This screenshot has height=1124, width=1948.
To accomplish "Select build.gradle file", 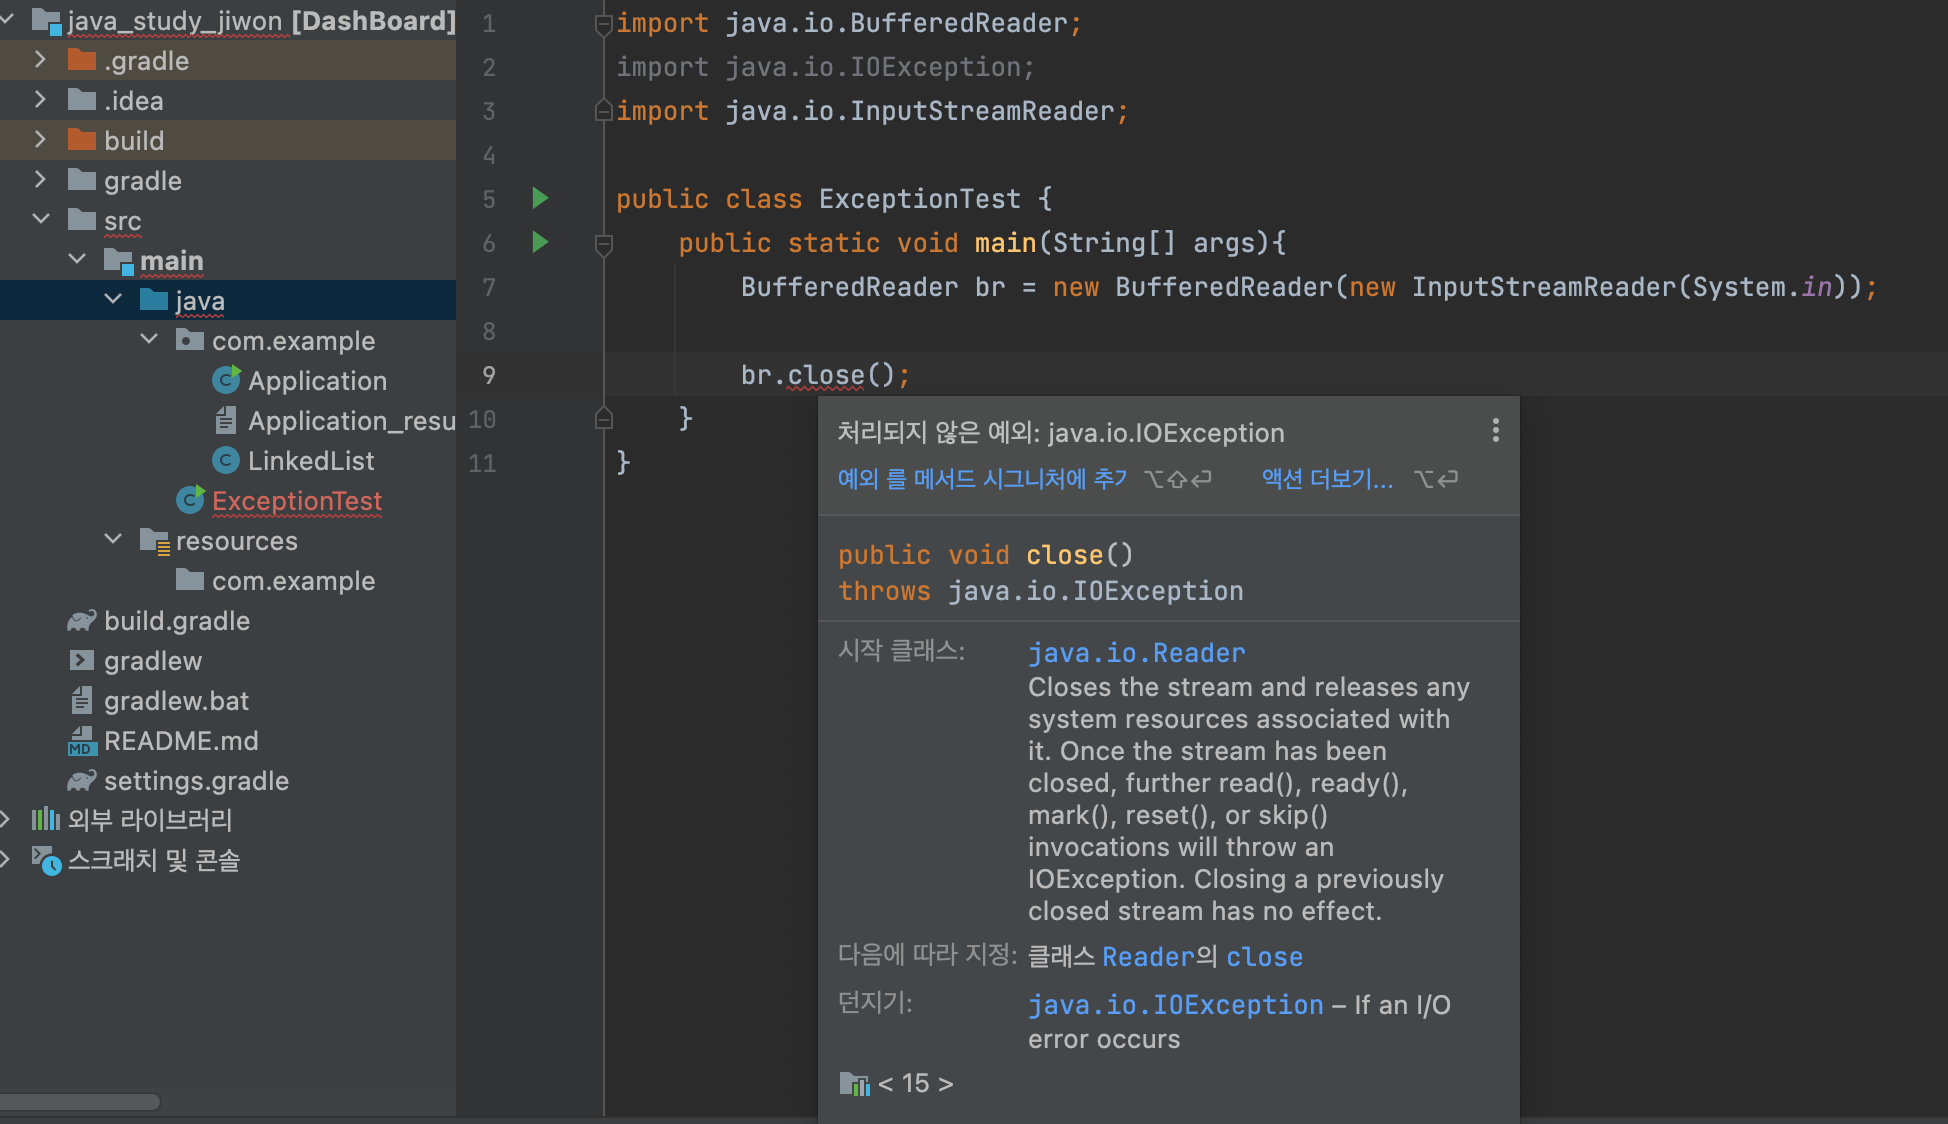I will click(177, 621).
